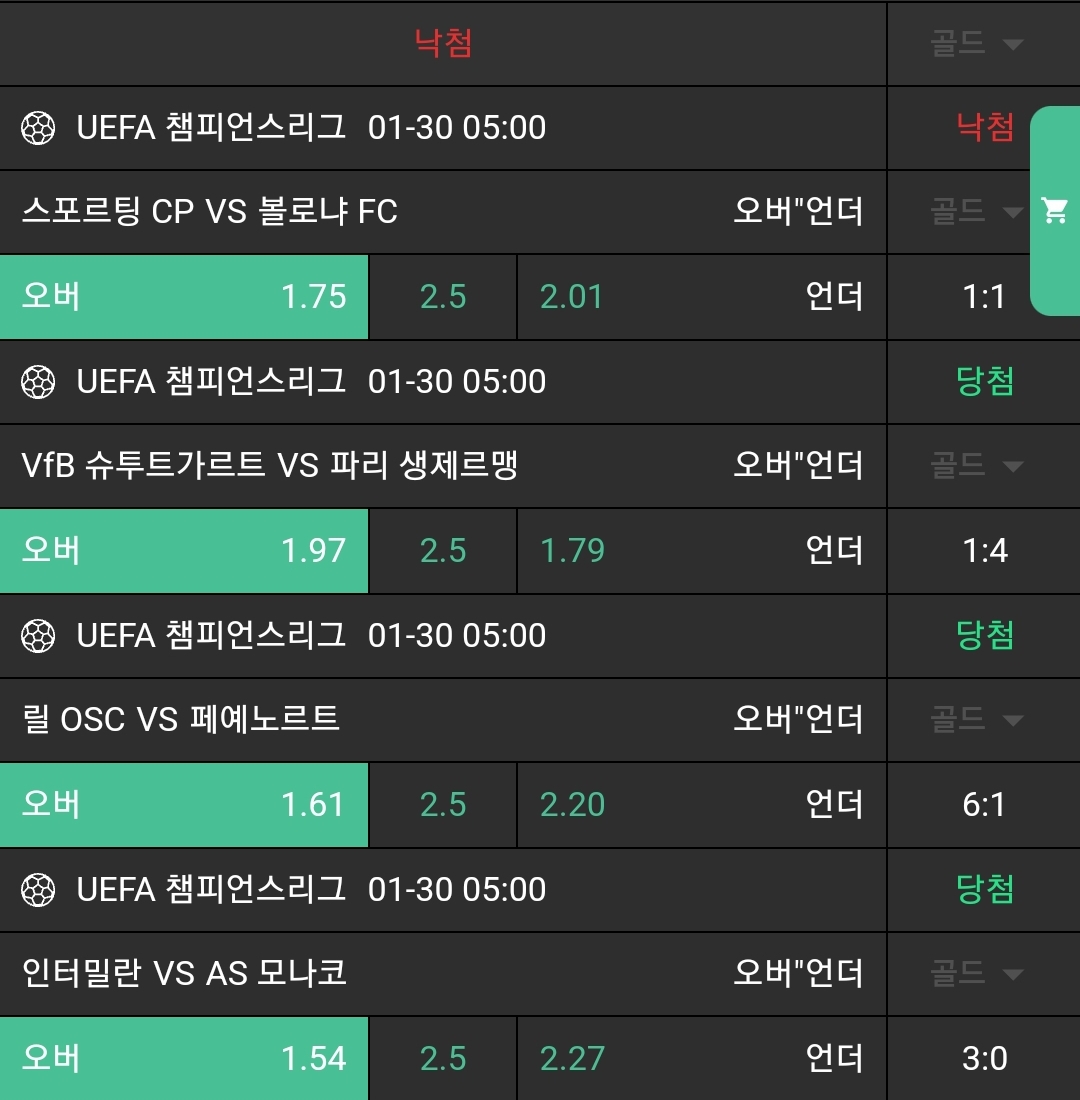The image size is (1080, 1100).
Task: Pick 언더 2.27 for Inter Milan vs Monaco
Action: click(701, 1059)
